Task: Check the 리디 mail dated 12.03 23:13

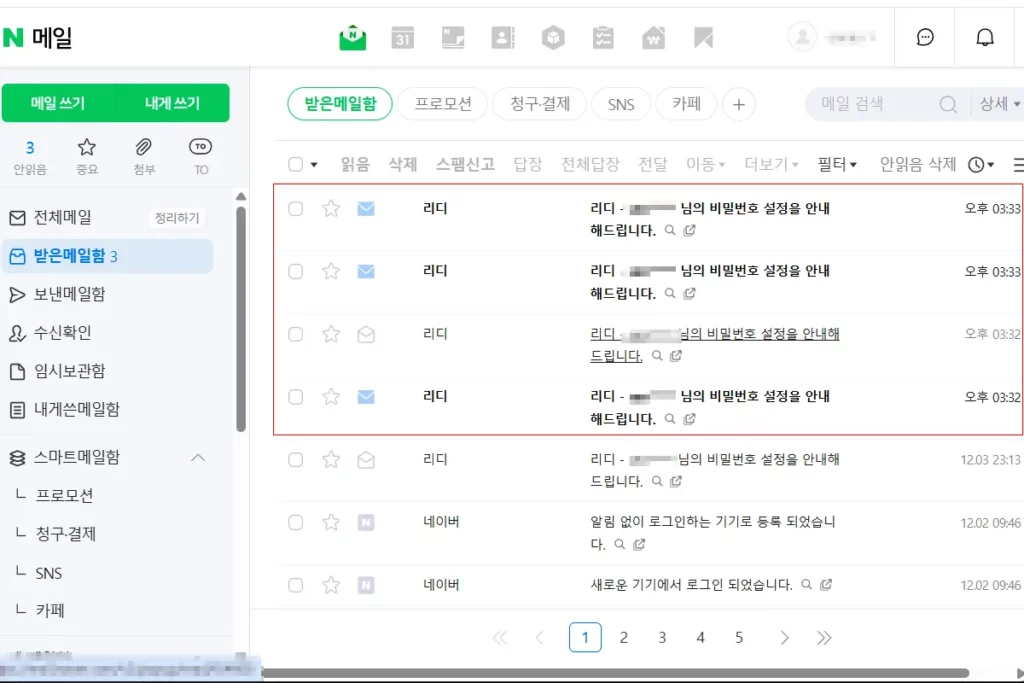Action: [x=296, y=460]
